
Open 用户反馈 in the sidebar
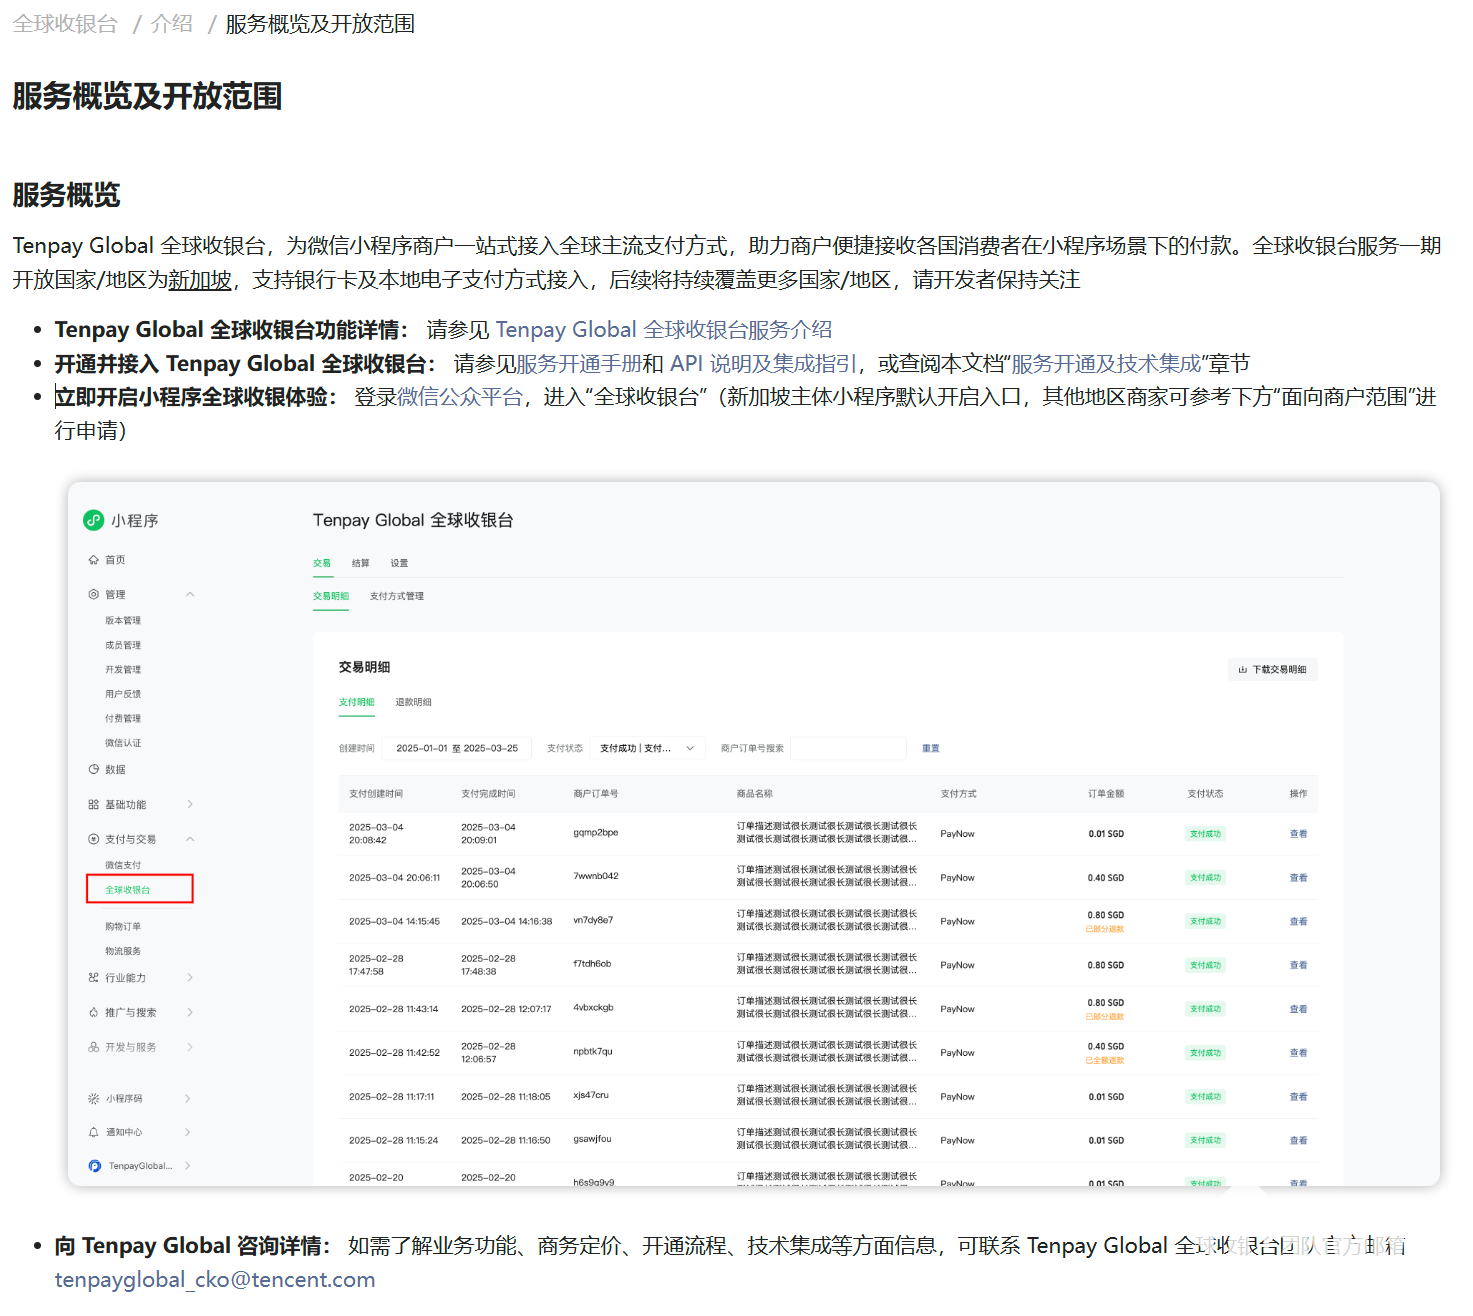tap(123, 694)
